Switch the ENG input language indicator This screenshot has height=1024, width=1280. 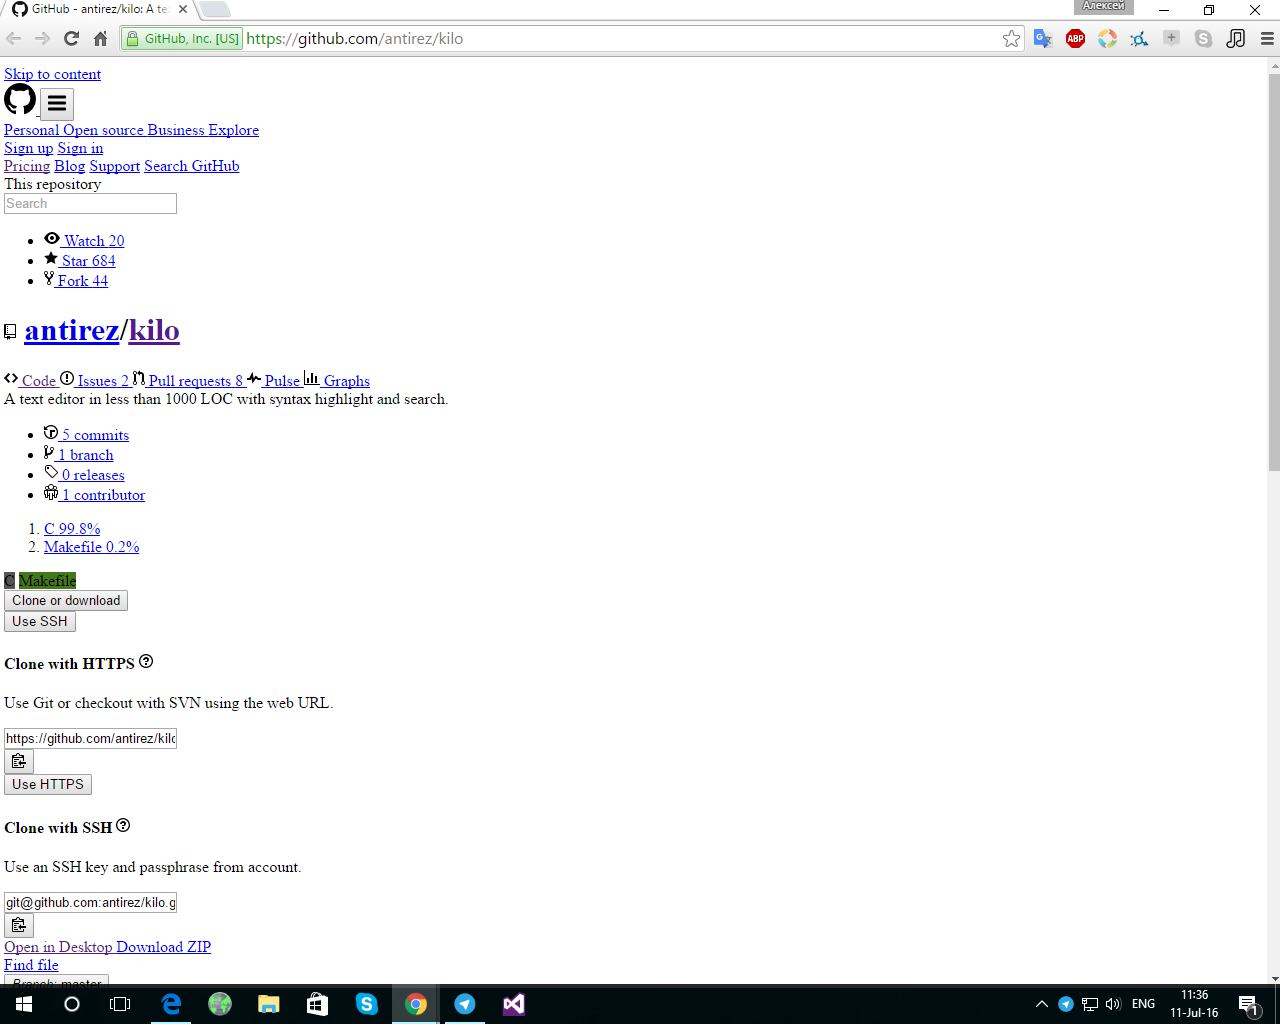tap(1143, 1004)
